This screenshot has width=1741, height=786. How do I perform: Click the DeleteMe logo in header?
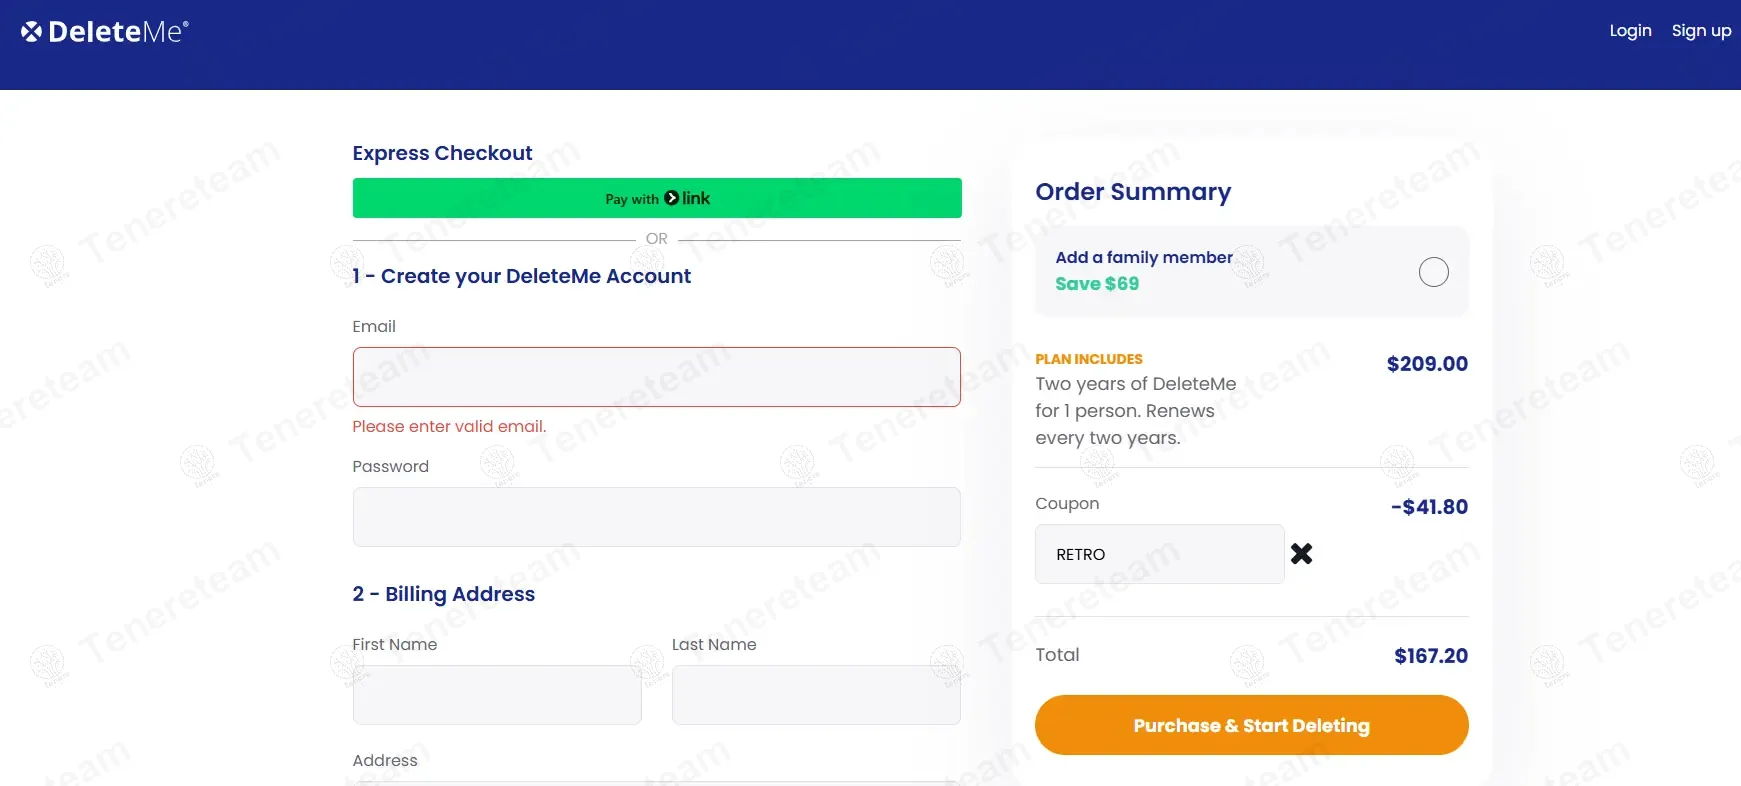coord(105,32)
